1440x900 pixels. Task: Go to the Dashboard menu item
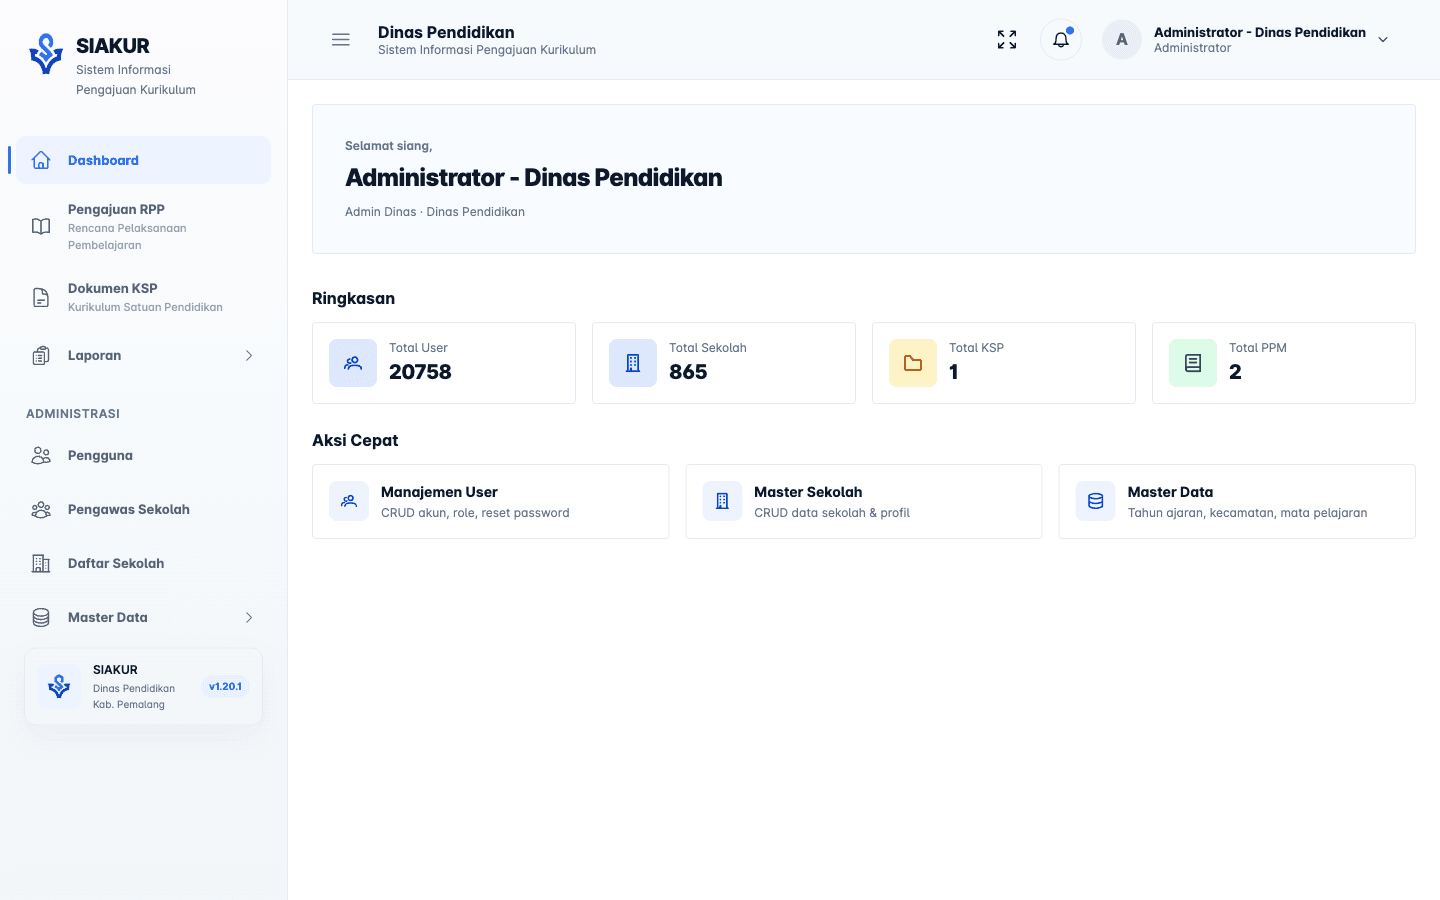click(143, 160)
